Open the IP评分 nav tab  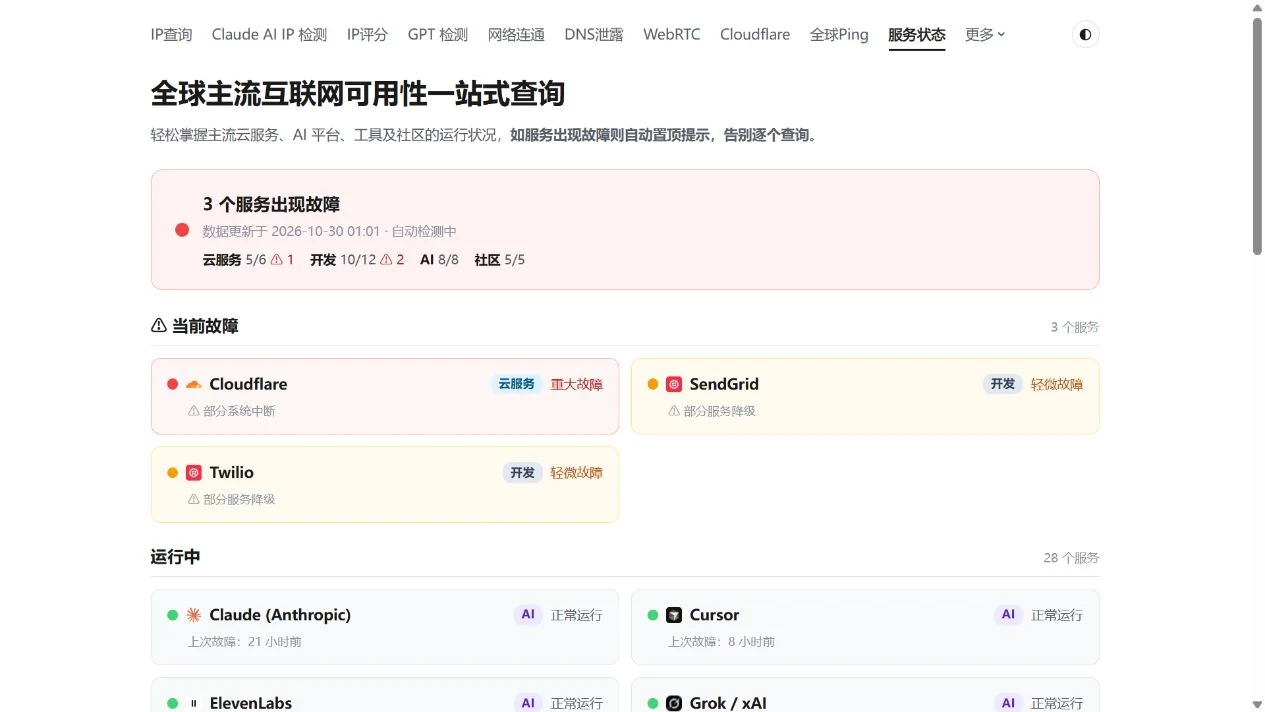point(367,34)
